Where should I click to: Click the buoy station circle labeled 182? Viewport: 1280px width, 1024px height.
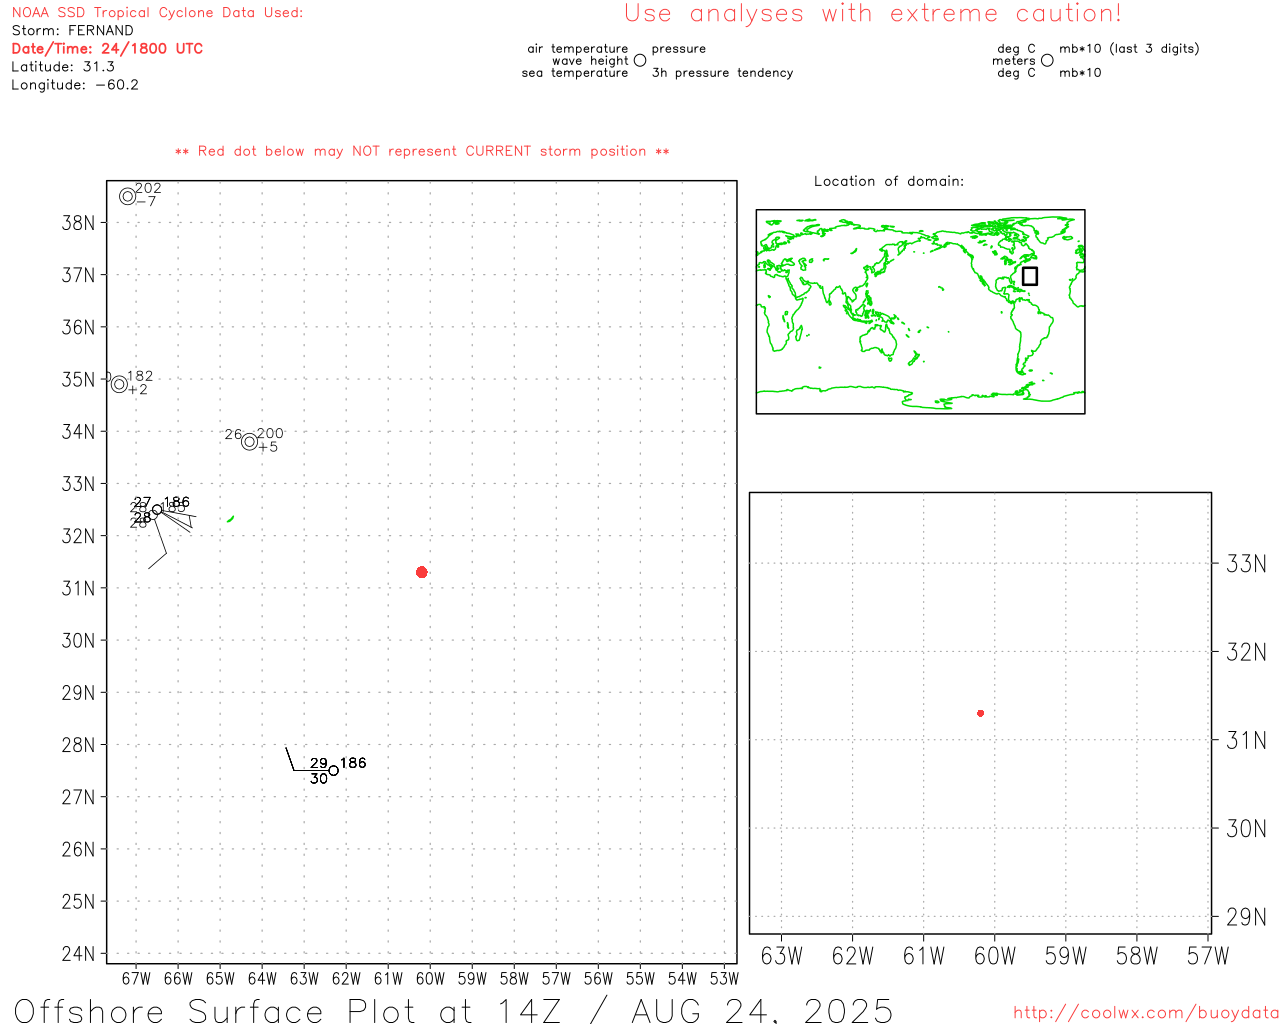coord(119,384)
